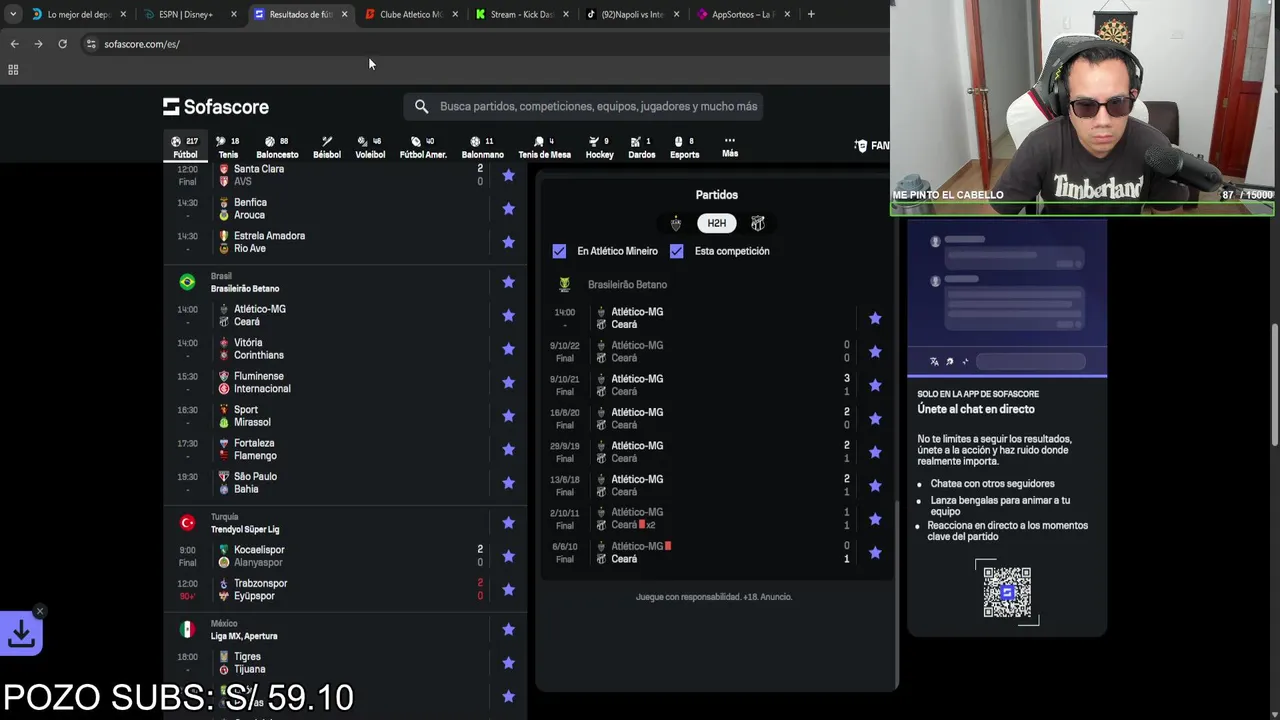Favorite the Fluminense vs Internacional match
1280x720 pixels.
point(508,382)
